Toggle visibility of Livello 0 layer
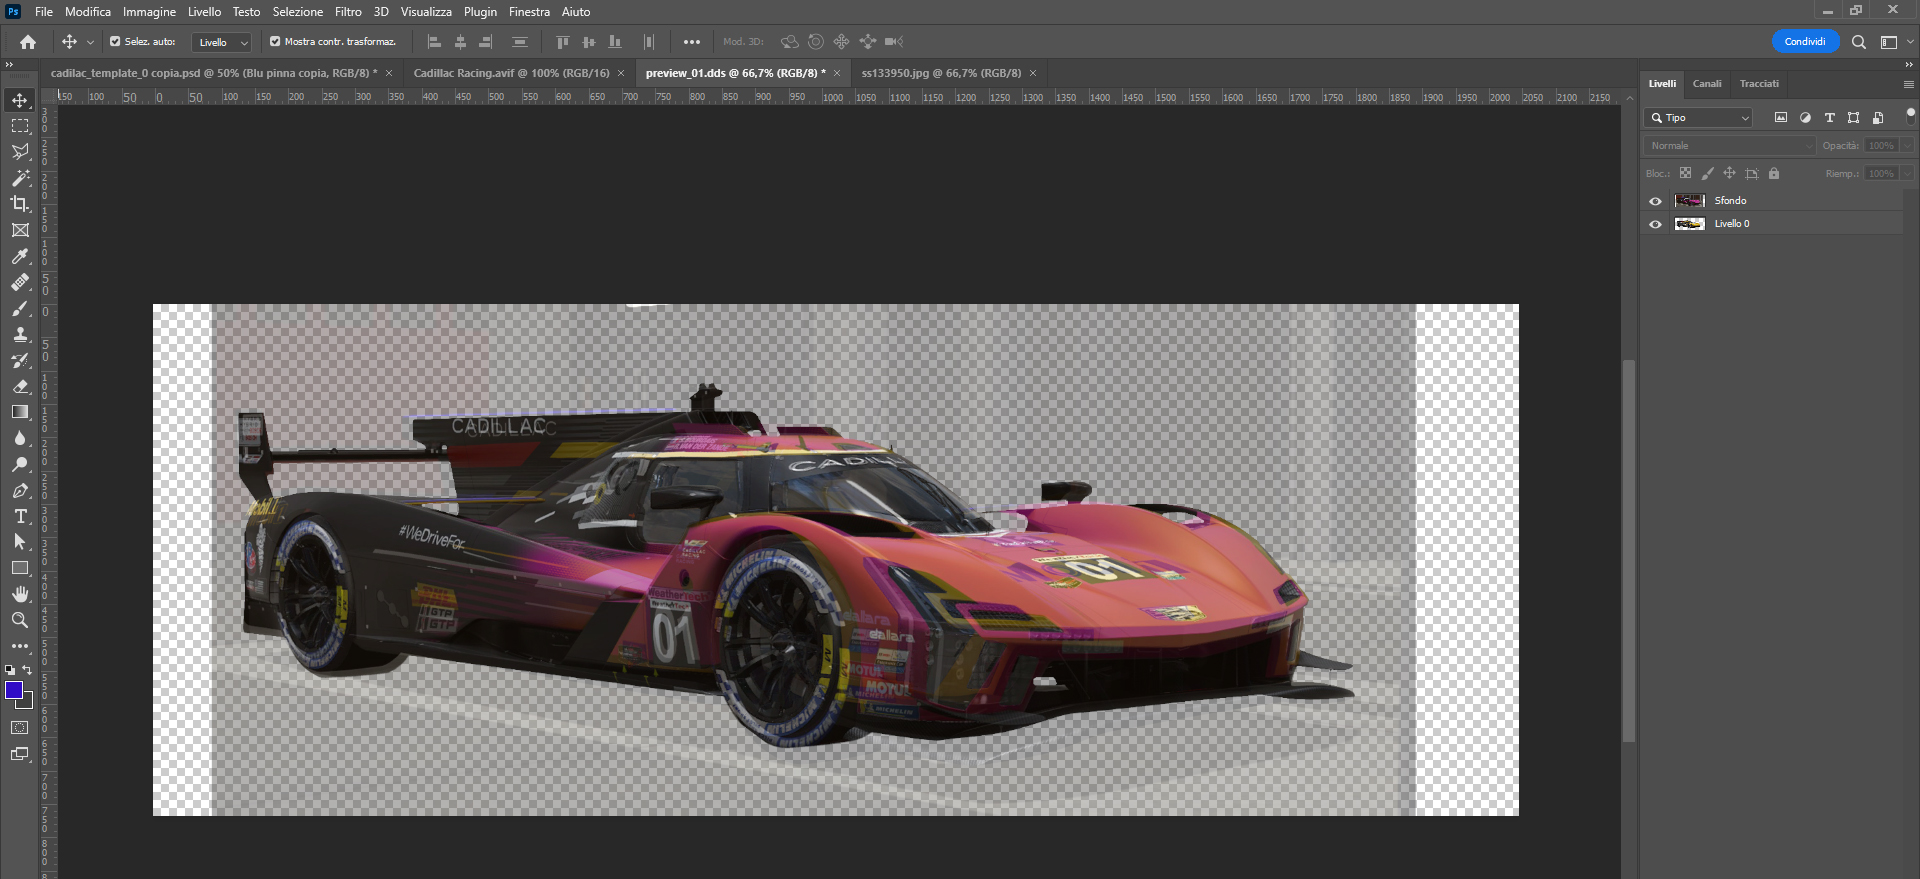The width and height of the screenshot is (1920, 879). pyautogui.click(x=1655, y=224)
